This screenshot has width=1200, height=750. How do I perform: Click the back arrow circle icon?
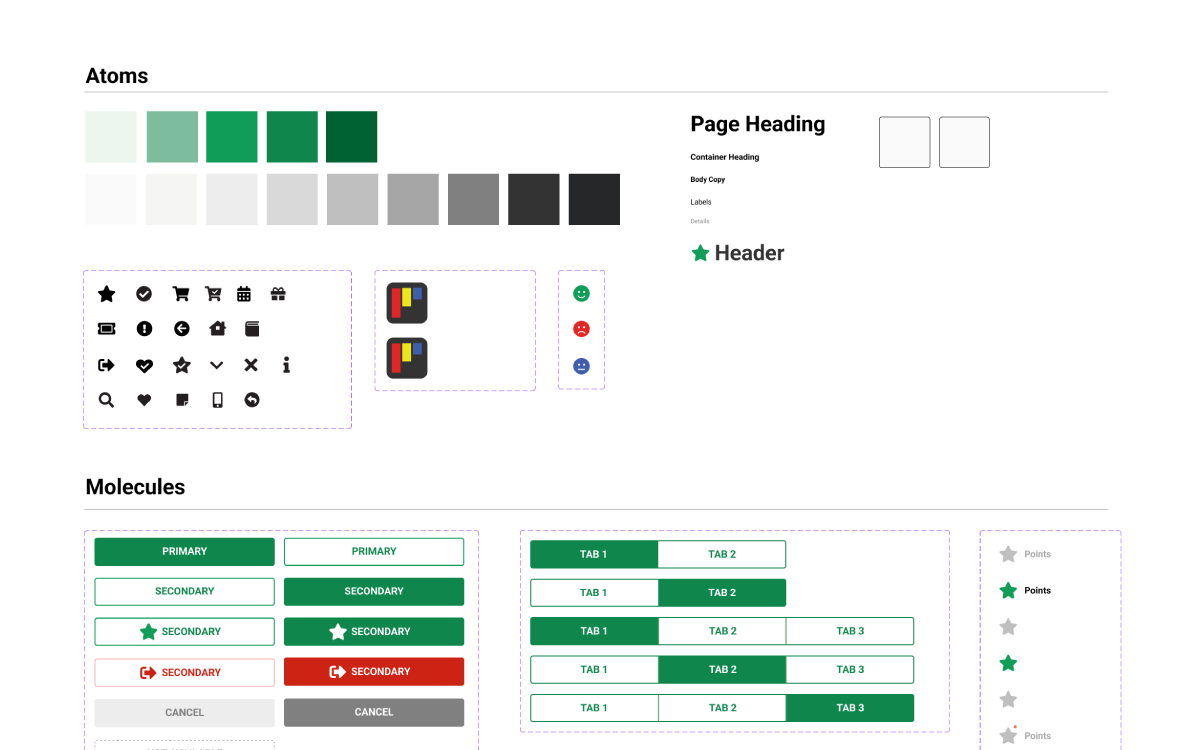click(x=181, y=328)
